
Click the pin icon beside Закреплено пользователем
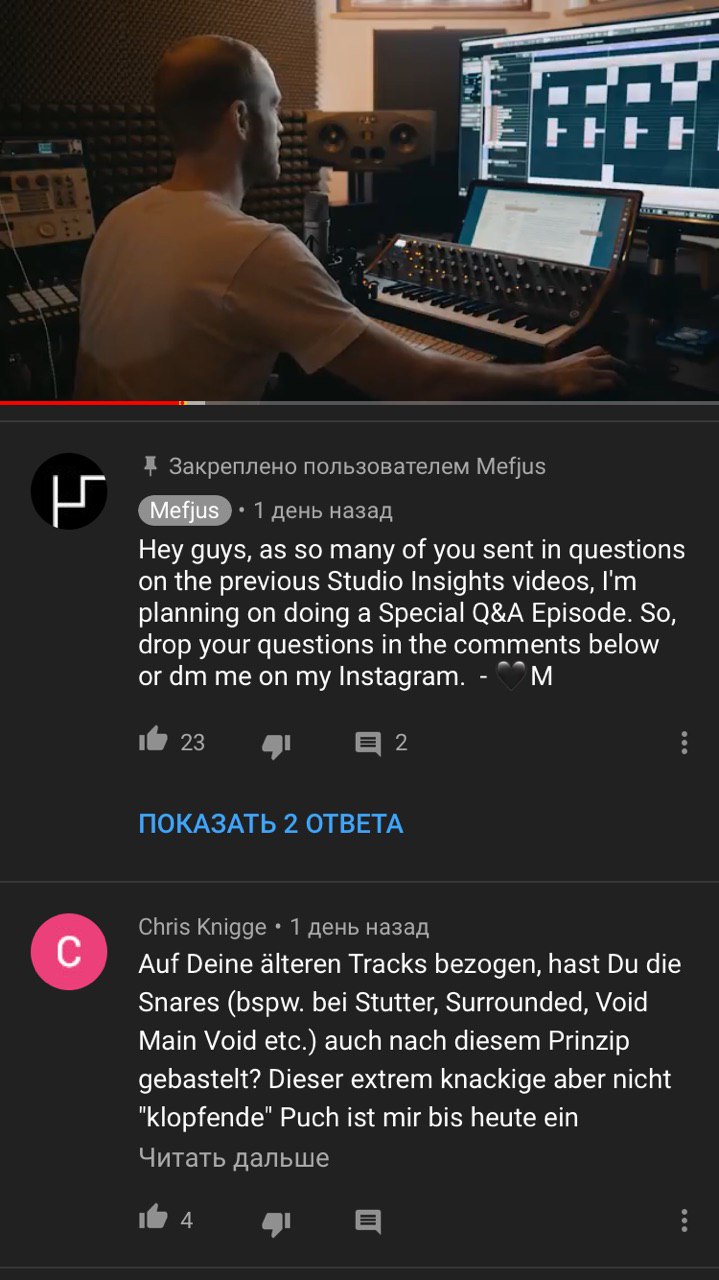tap(150, 466)
